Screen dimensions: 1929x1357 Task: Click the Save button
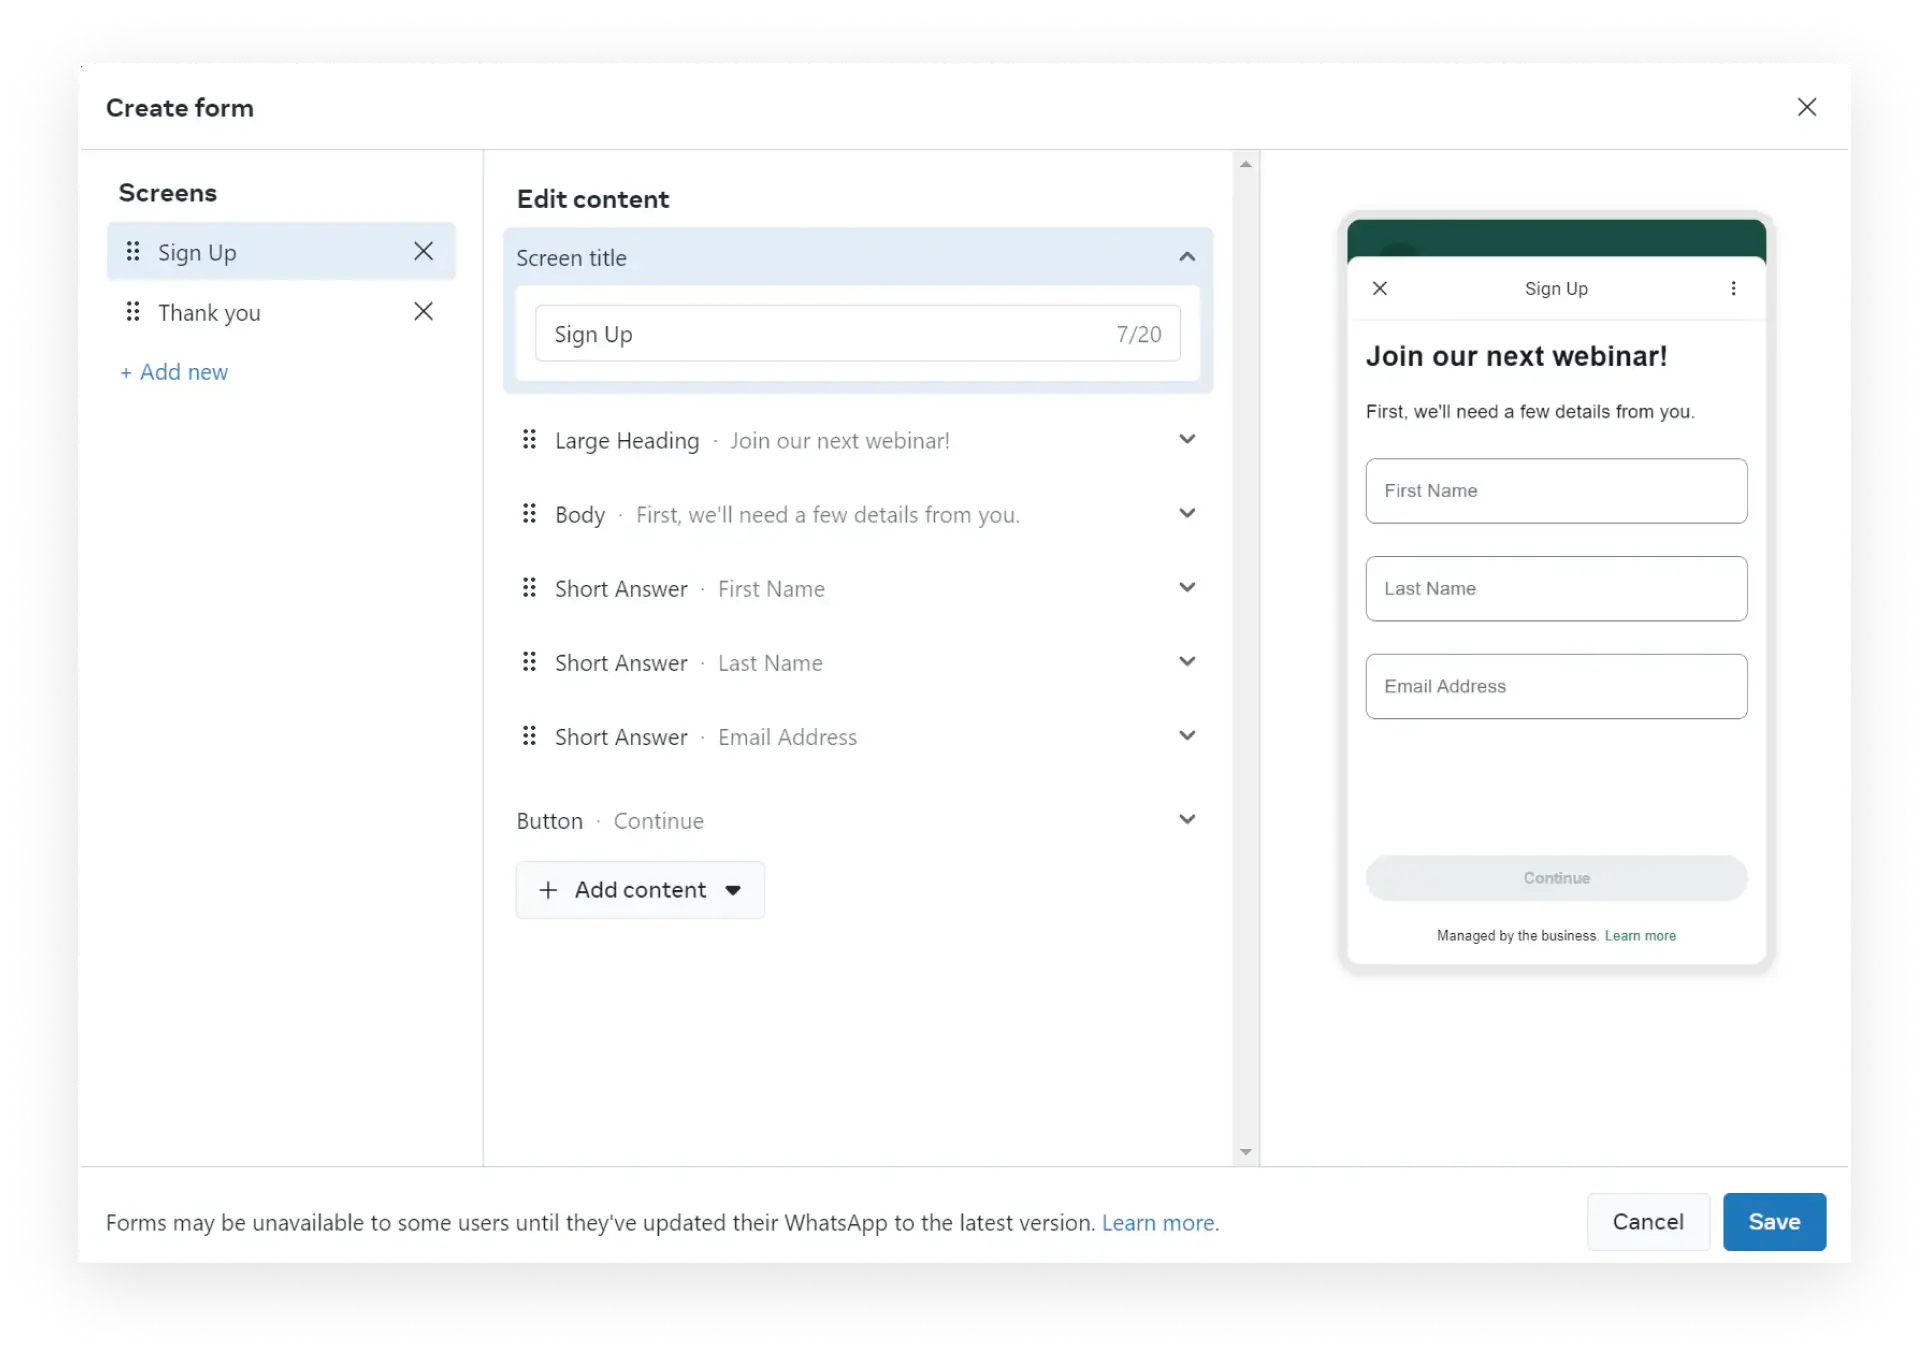(x=1773, y=1221)
